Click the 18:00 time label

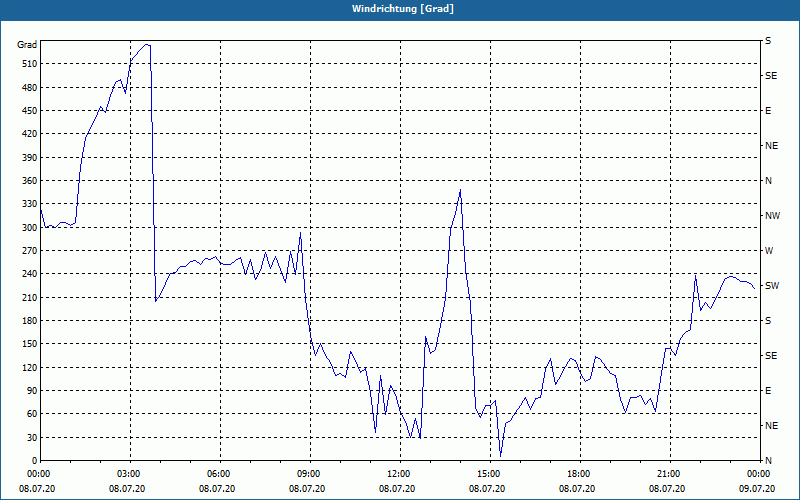point(578,474)
